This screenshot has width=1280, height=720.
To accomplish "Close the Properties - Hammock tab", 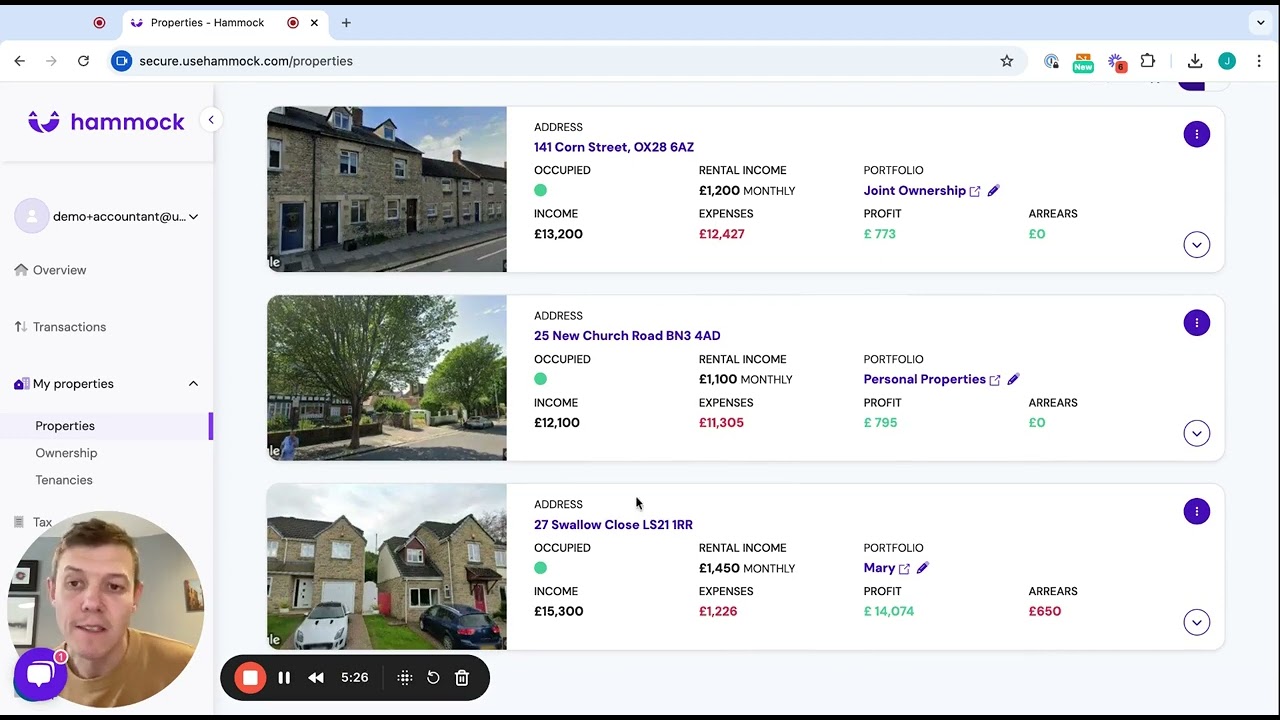I will pyautogui.click(x=315, y=22).
